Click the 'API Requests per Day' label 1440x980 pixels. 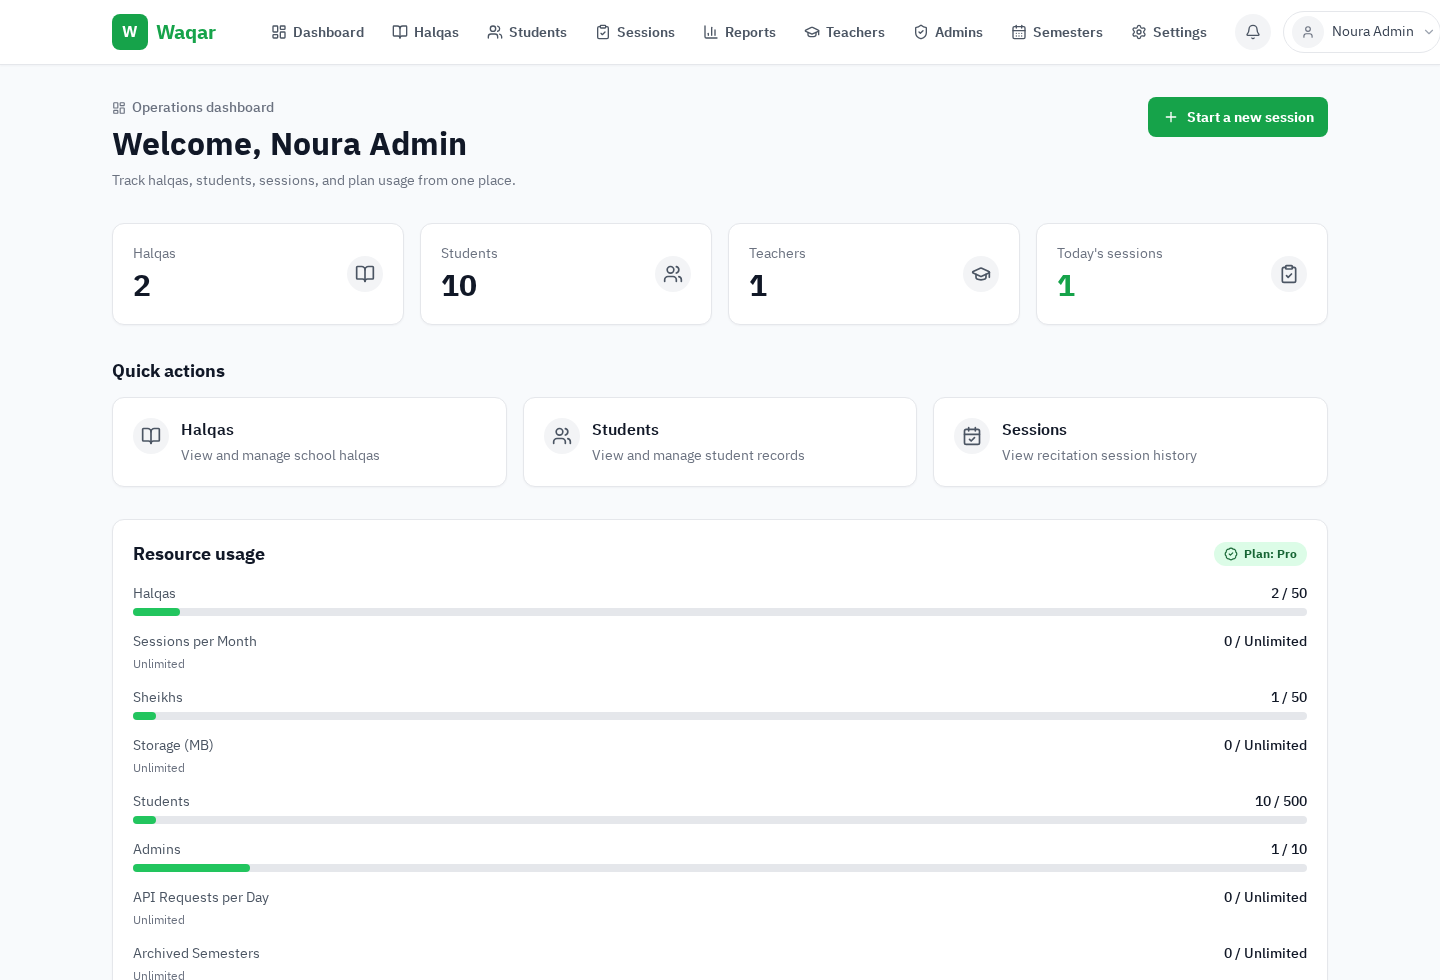(201, 897)
